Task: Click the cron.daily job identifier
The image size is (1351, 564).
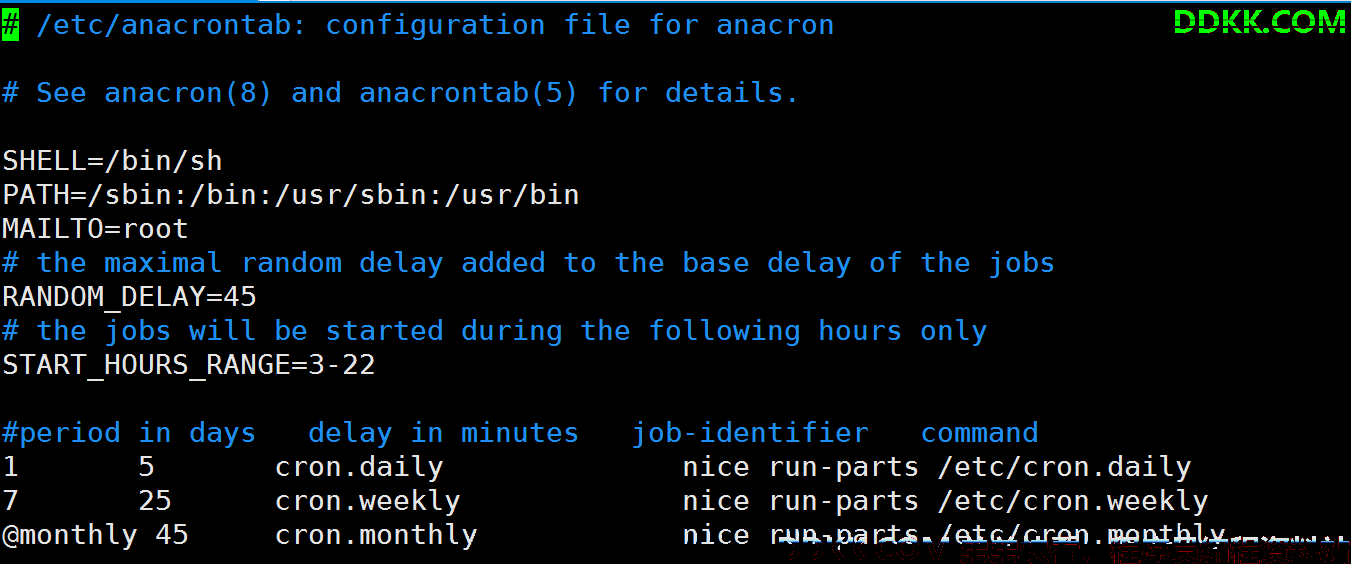Action: pos(359,467)
